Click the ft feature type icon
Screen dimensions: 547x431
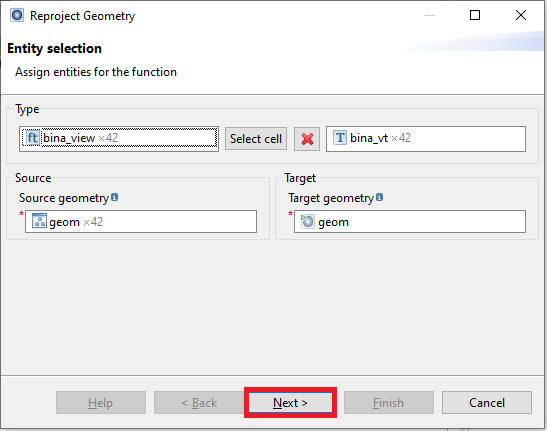pyautogui.click(x=32, y=138)
